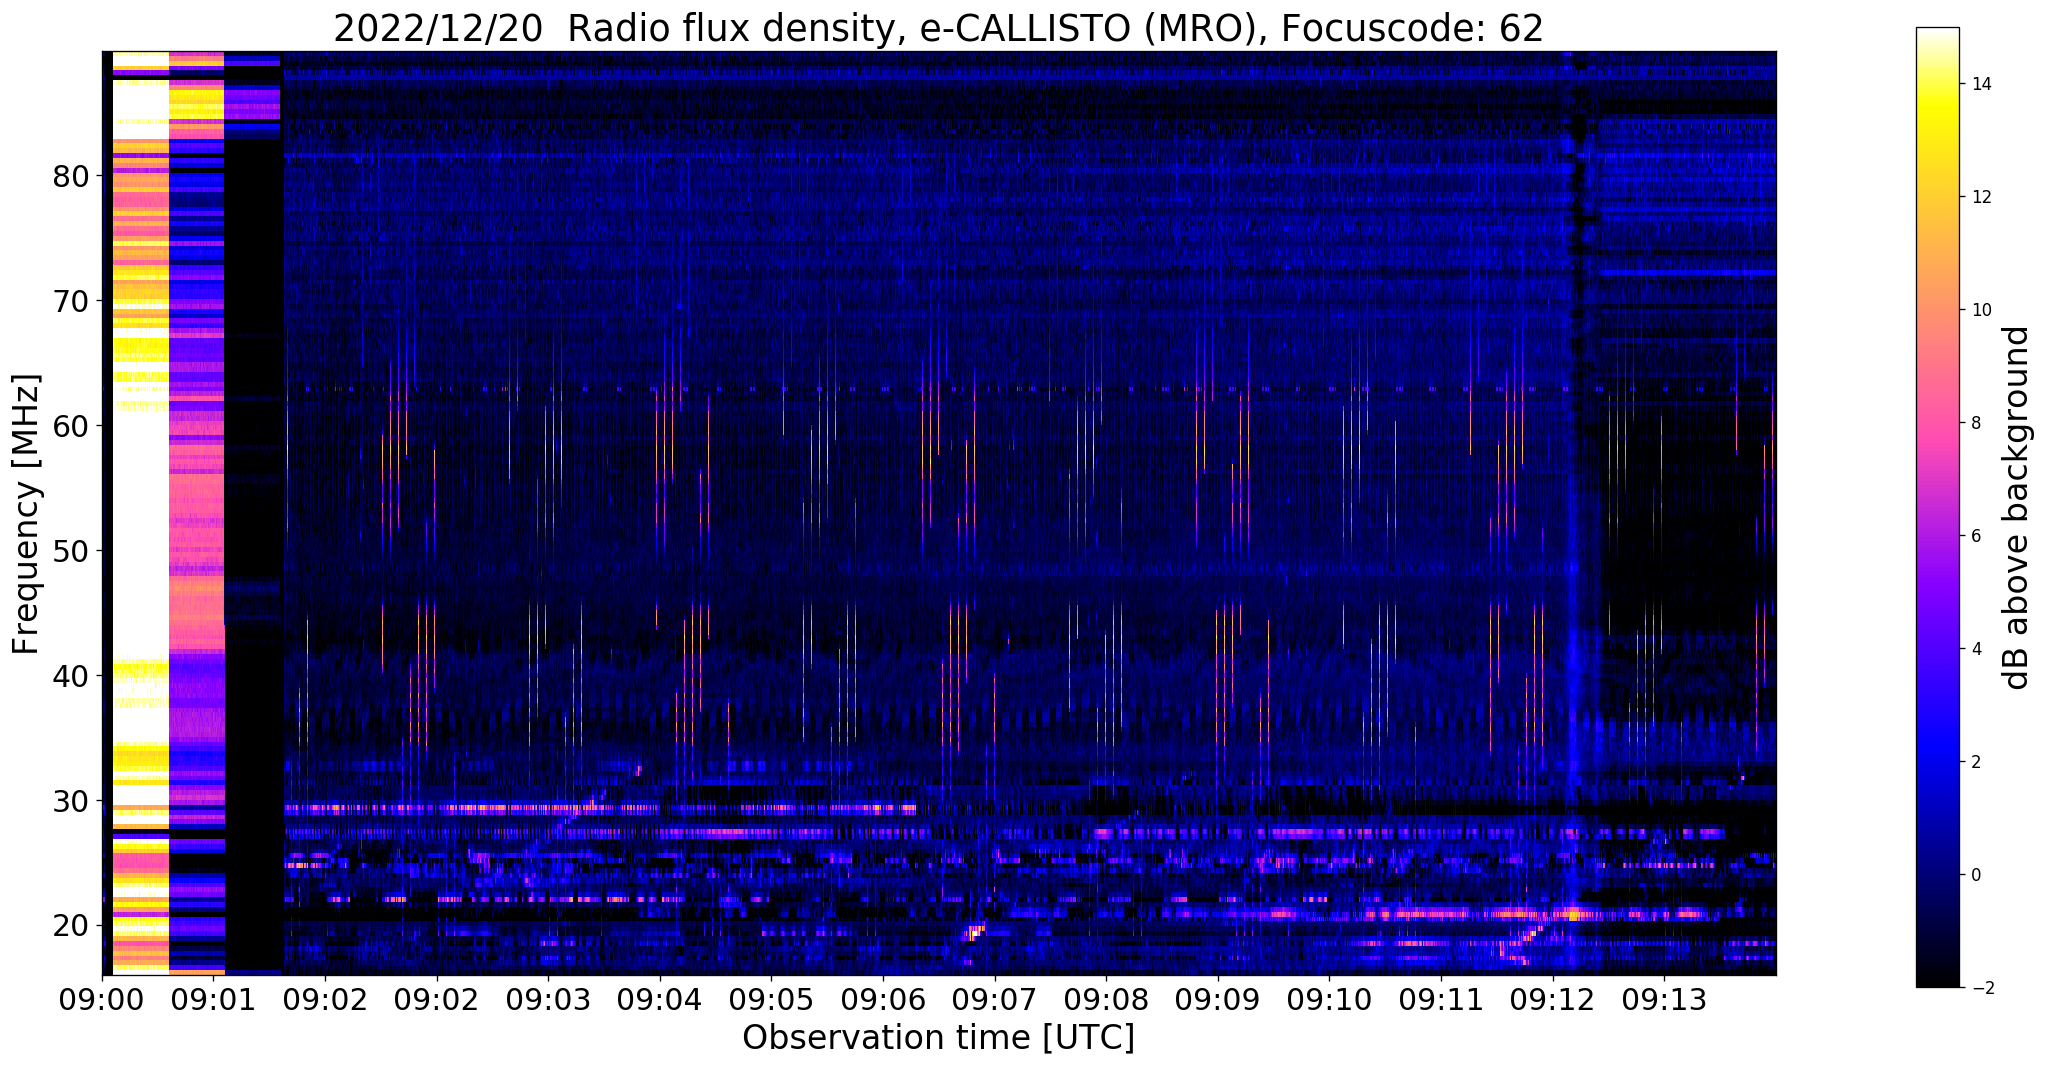The height and width of the screenshot is (1067, 2047).
Task: Select the 09:07 time tick label
Action: click(x=994, y=1000)
